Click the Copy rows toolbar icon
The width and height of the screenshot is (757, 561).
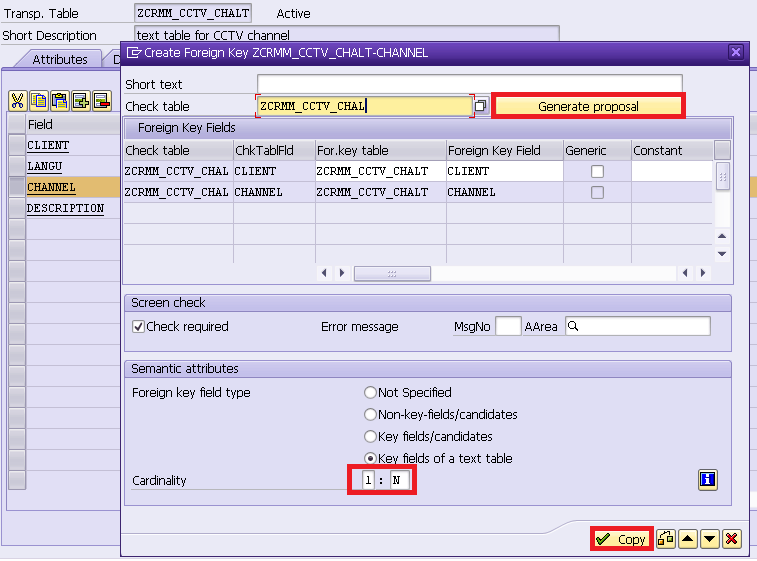click(39, 101)
